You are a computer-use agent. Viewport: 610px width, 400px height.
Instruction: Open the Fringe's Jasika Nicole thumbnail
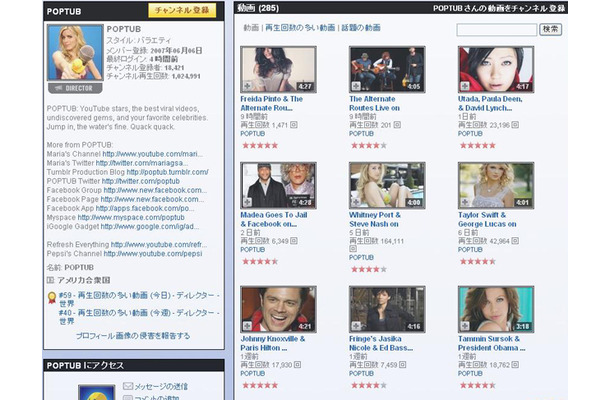pos(387,309)
